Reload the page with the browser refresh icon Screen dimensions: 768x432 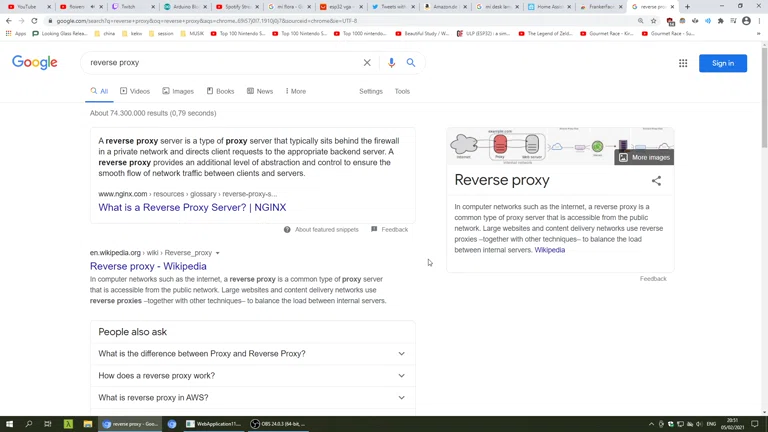(x=35, y=20)
